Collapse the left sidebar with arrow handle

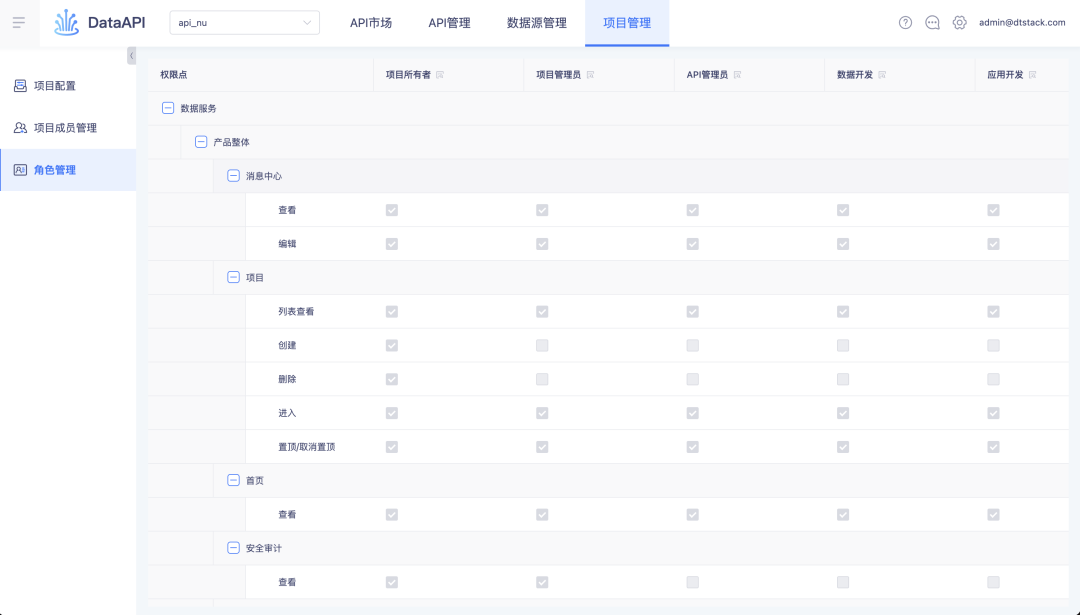131,56
